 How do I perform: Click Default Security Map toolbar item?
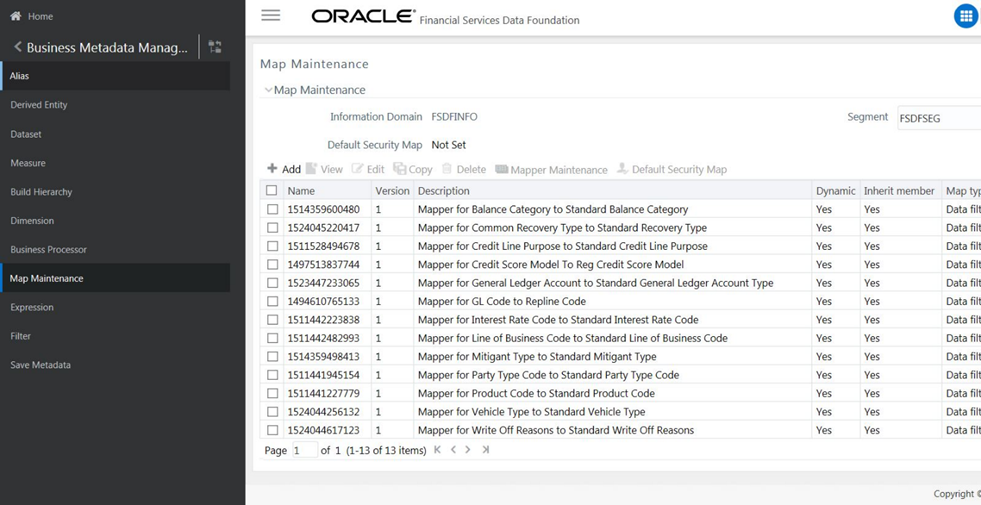tap(671, 169)
